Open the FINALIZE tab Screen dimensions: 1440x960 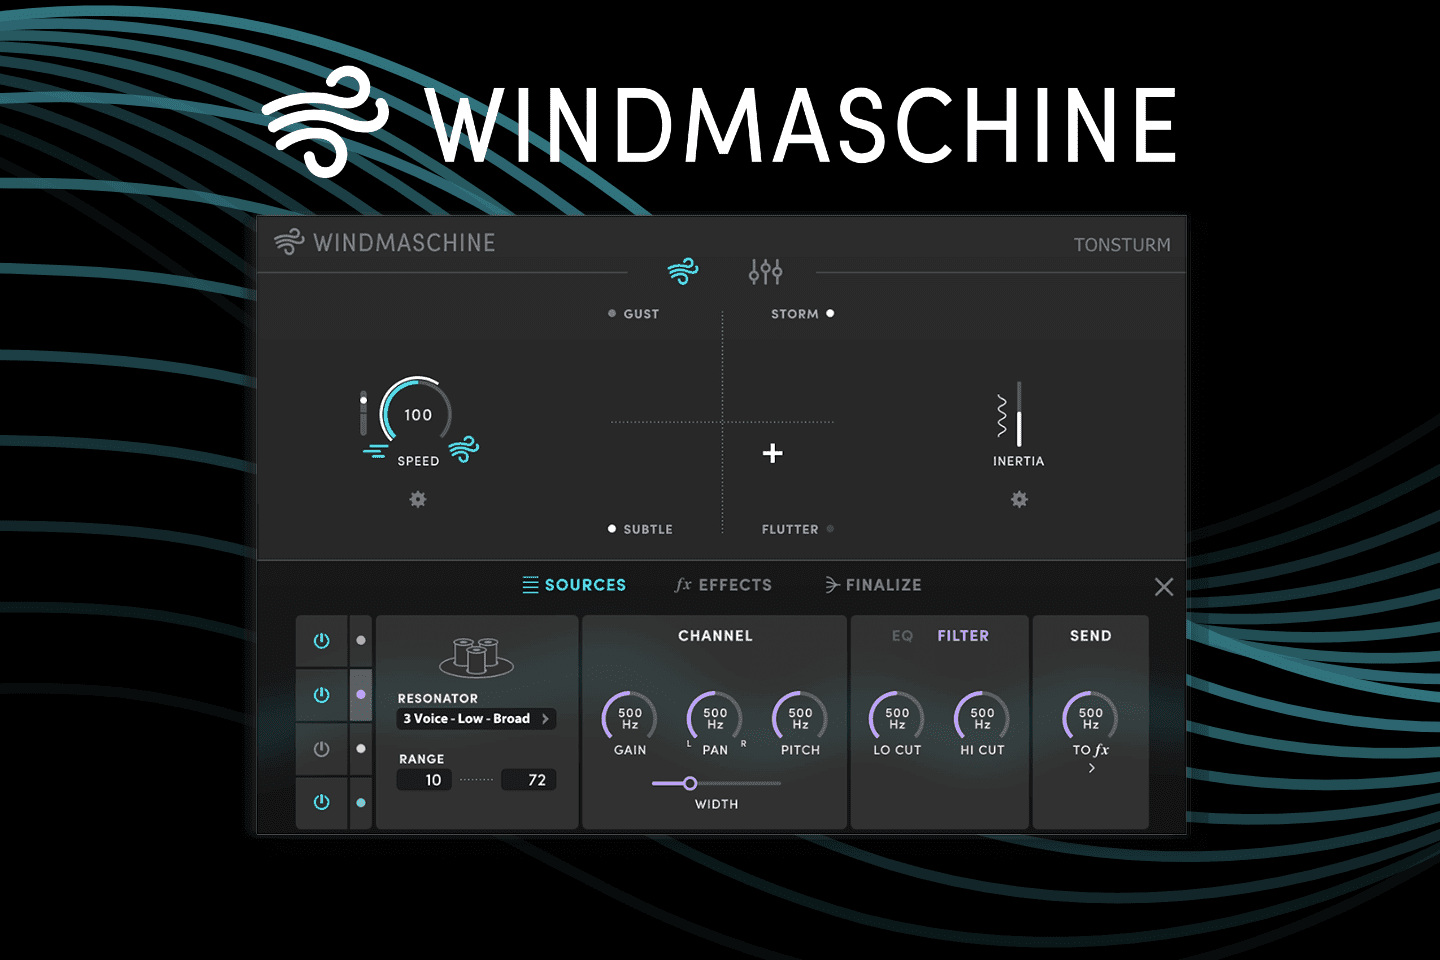(x=872, y=585)
